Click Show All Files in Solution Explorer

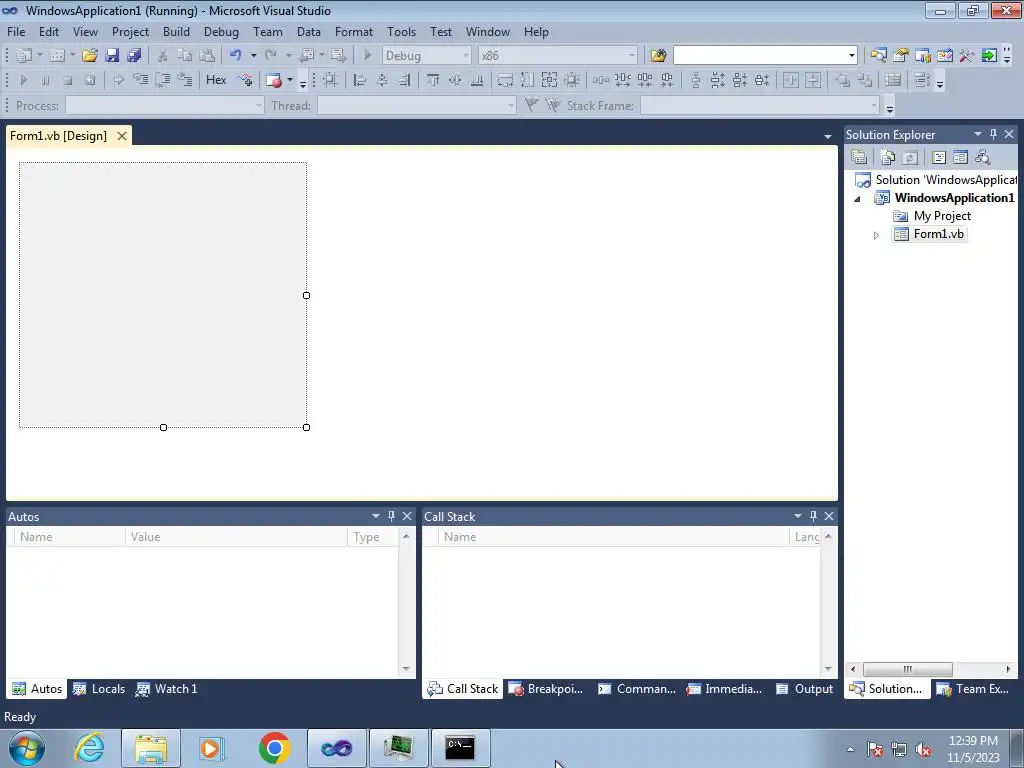888,157
